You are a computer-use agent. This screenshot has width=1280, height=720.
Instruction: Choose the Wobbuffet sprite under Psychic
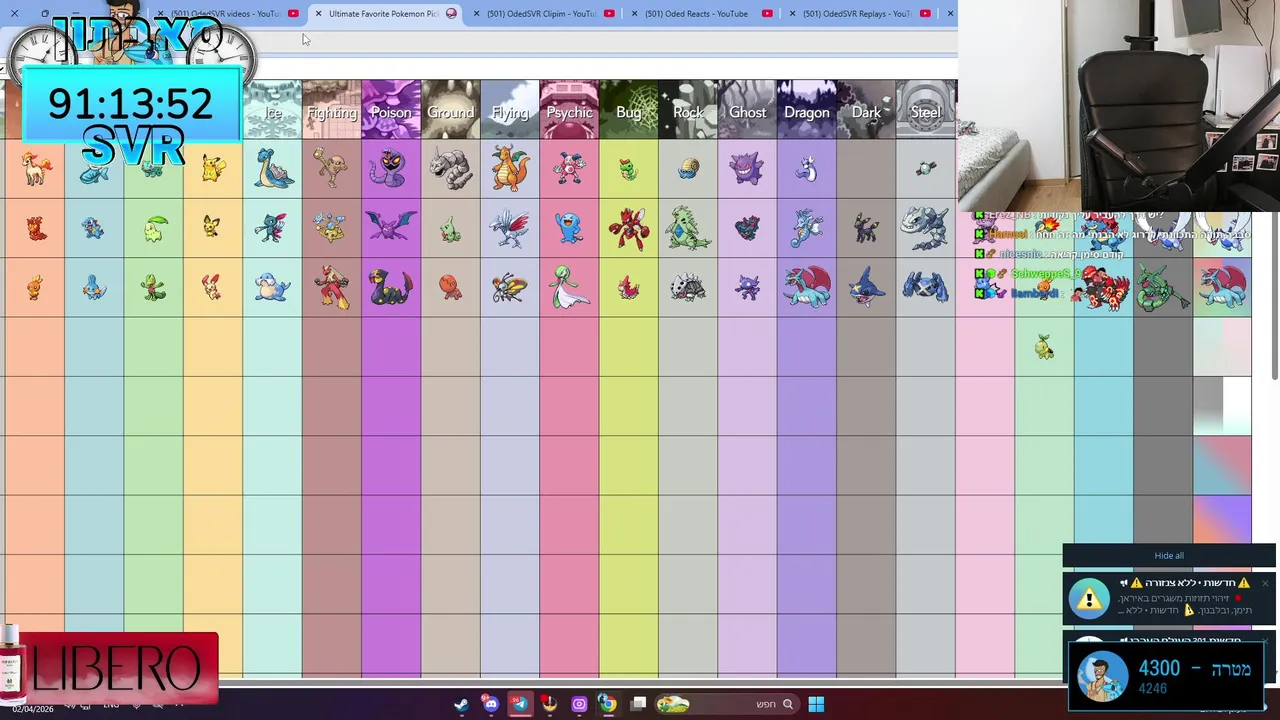(x=569, y=228)
